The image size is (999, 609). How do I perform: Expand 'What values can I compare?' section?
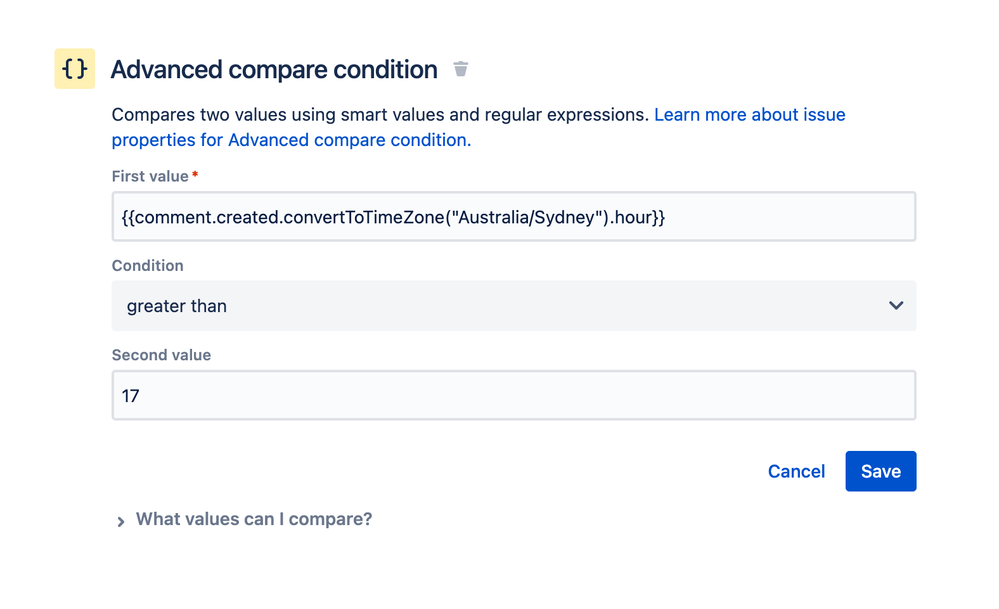point(254,519)
